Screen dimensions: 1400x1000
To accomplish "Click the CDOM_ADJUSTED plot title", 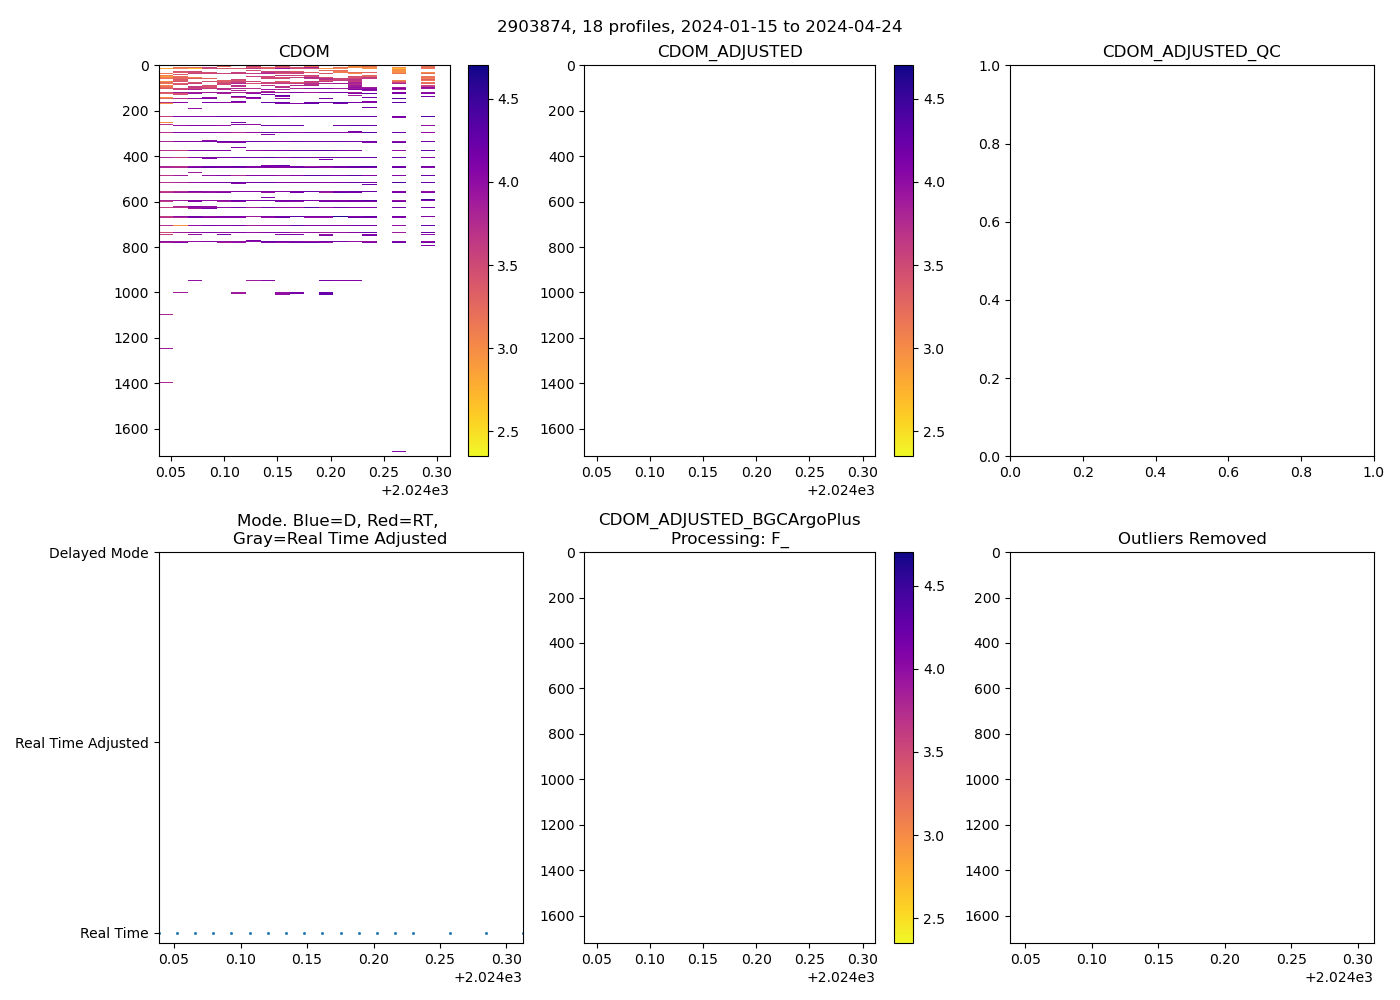I will coord(729,51).
